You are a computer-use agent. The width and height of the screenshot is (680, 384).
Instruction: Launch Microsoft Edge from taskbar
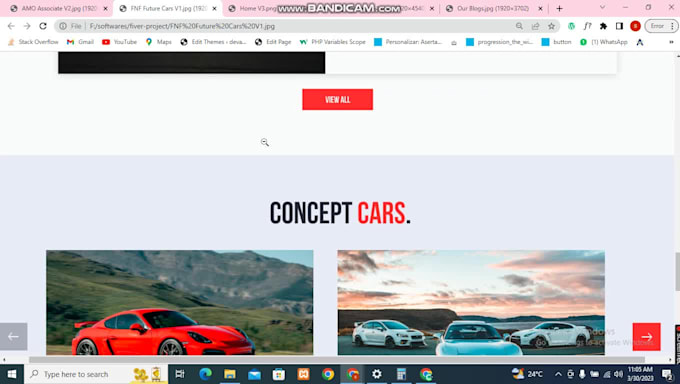(205, 374)
